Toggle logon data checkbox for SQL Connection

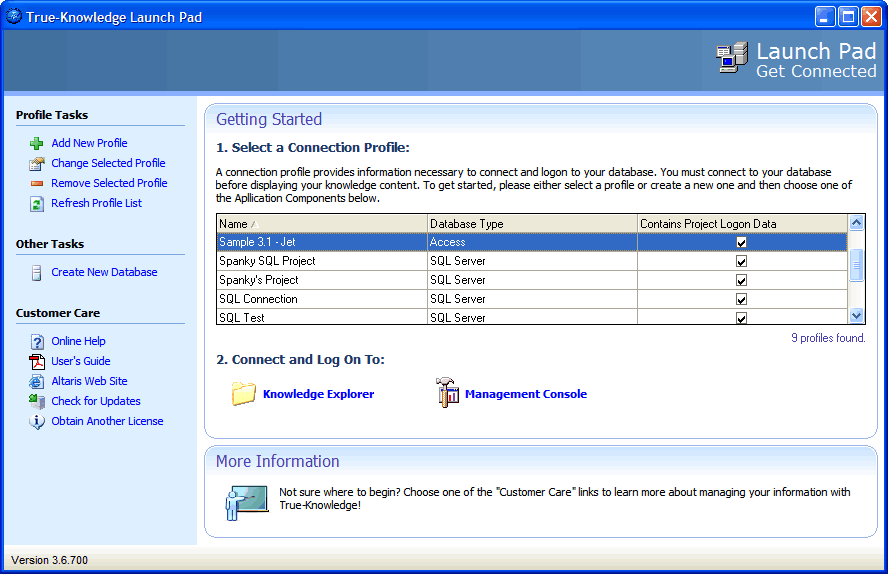pos(741,299)
